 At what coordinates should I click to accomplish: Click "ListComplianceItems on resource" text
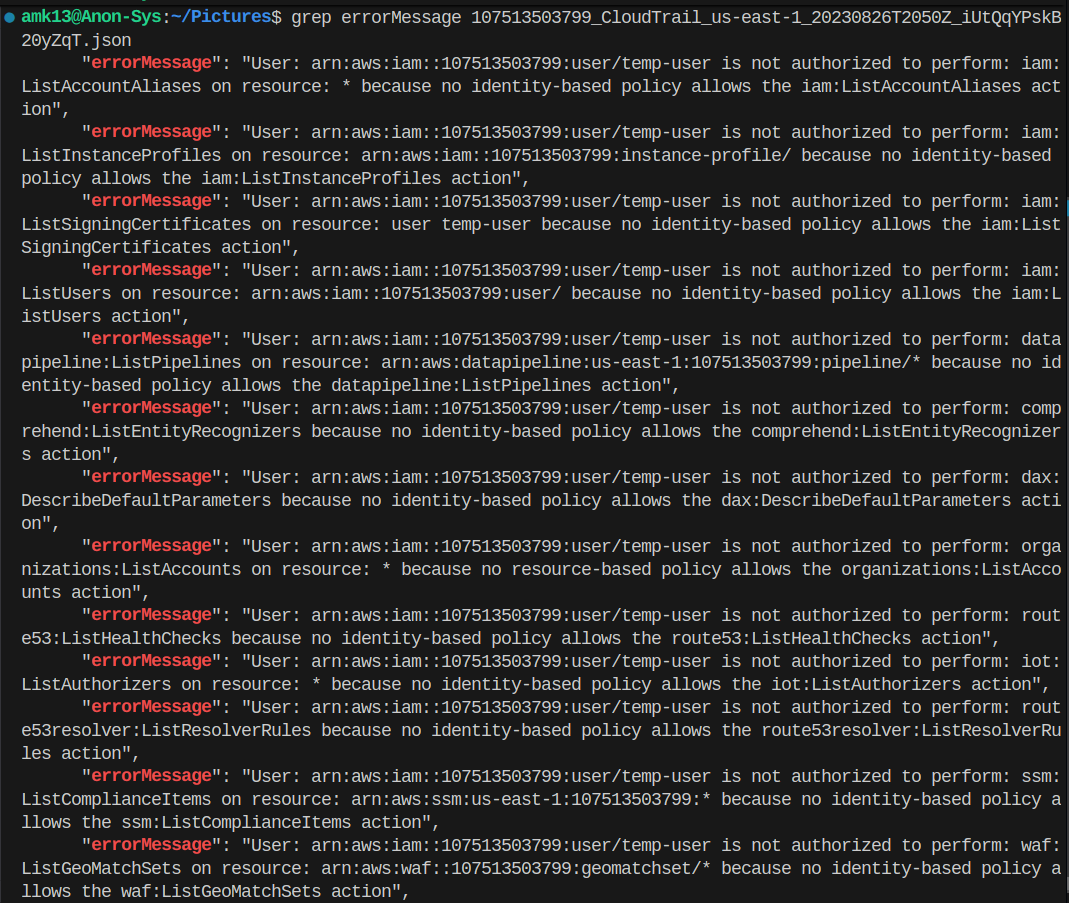[176, 799]
